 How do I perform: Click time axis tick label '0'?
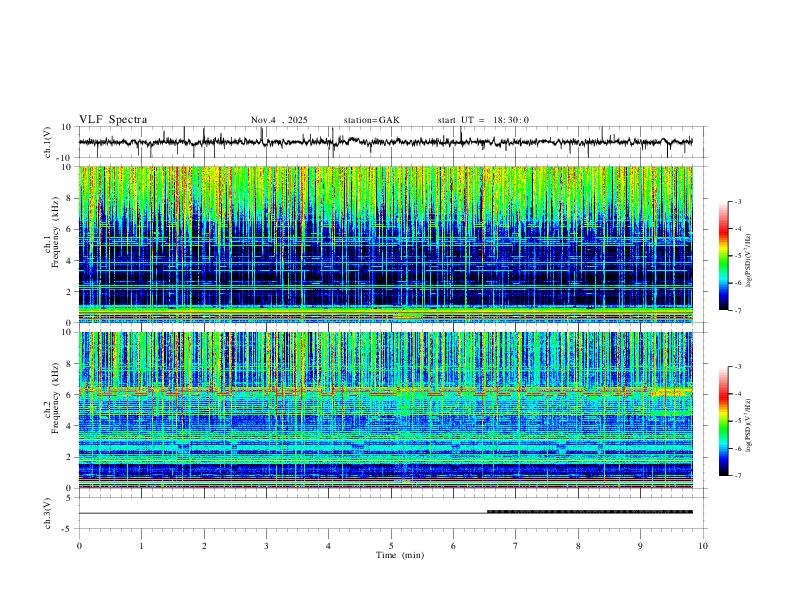[79, 546]
